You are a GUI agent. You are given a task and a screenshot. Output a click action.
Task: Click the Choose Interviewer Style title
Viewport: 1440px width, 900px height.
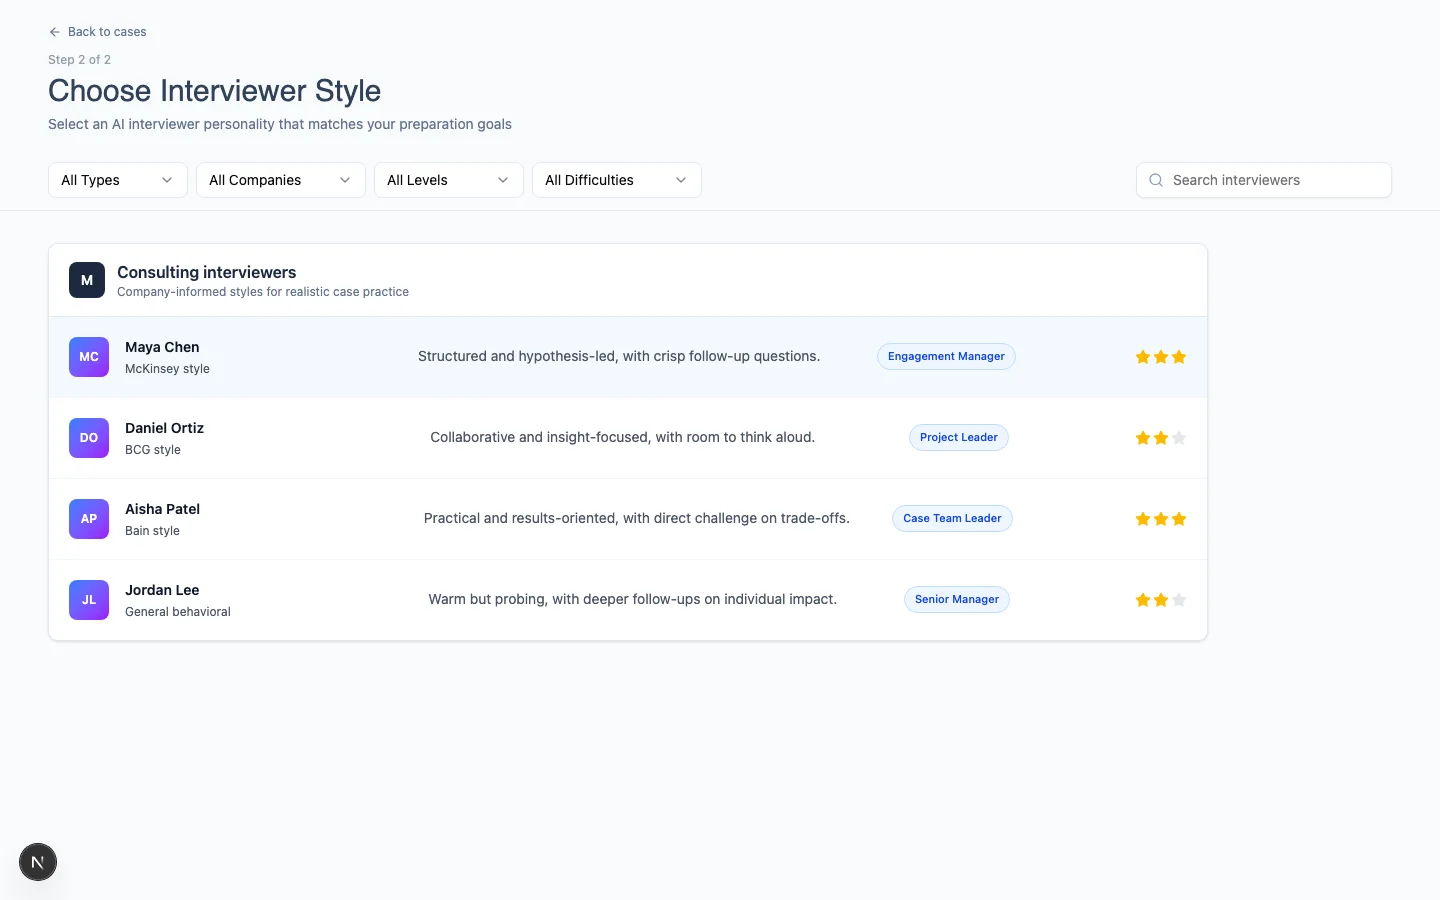click(214, 91)
